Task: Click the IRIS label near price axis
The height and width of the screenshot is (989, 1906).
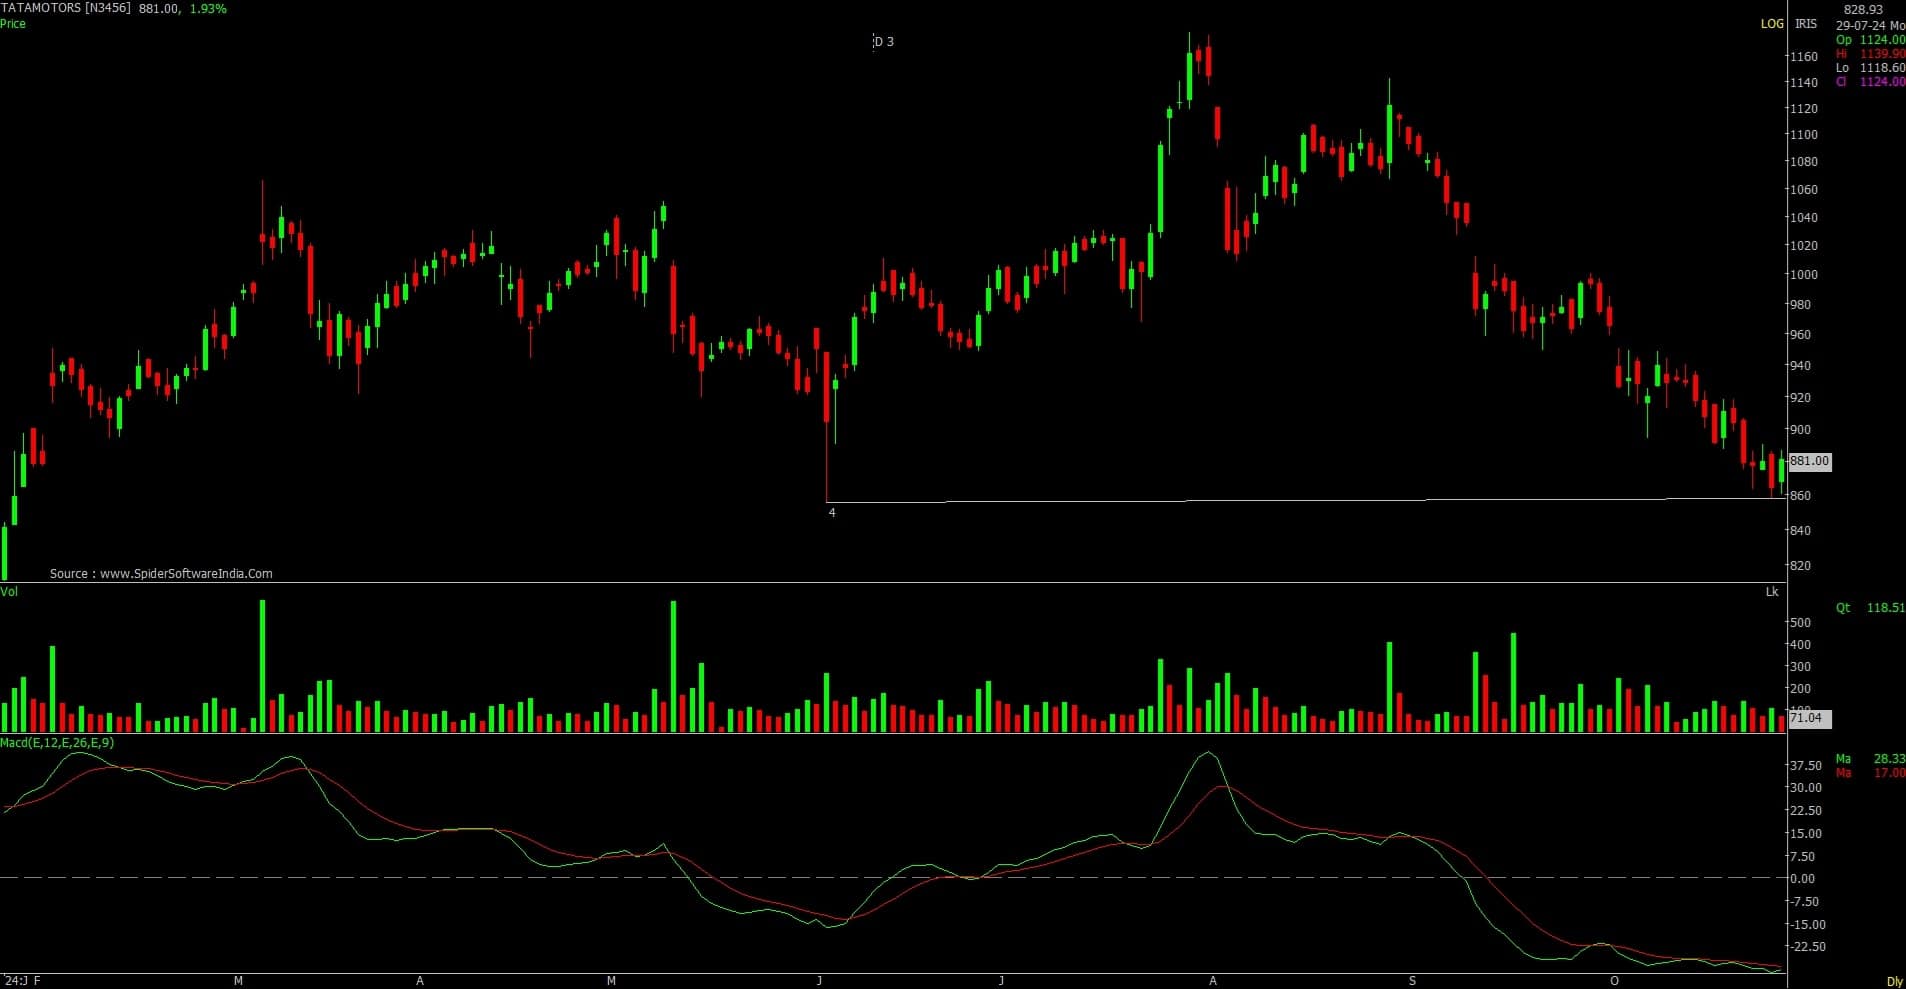Action: click(1805, 23)
